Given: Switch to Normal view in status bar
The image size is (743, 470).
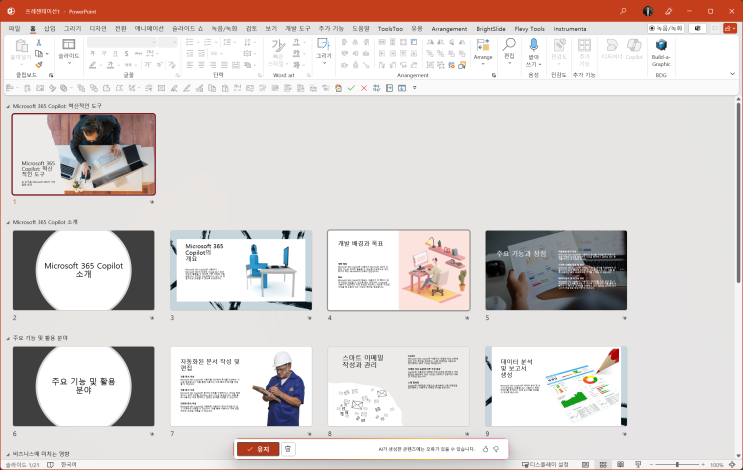Looking at the screenshot, I should point(586,465).
